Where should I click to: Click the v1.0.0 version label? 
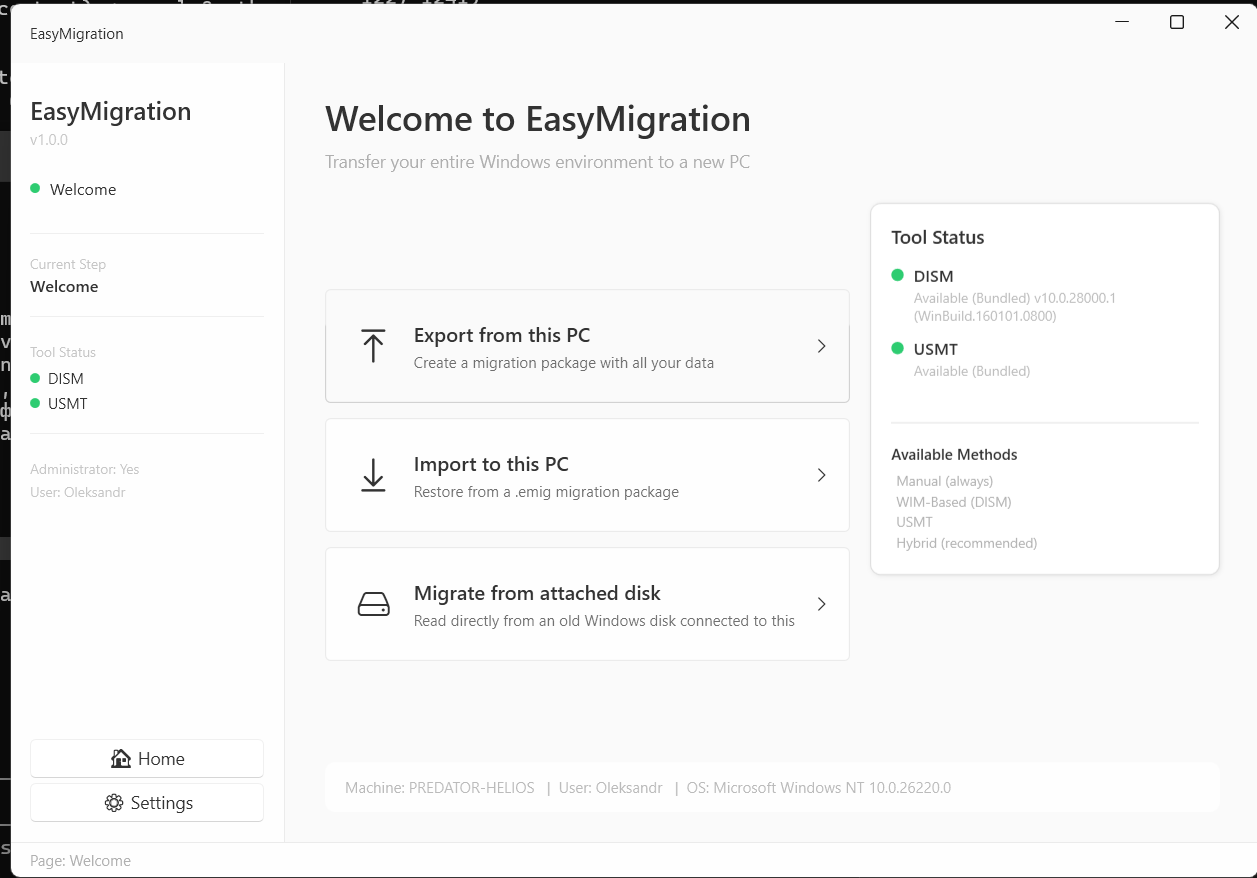(x=49, y=139)
